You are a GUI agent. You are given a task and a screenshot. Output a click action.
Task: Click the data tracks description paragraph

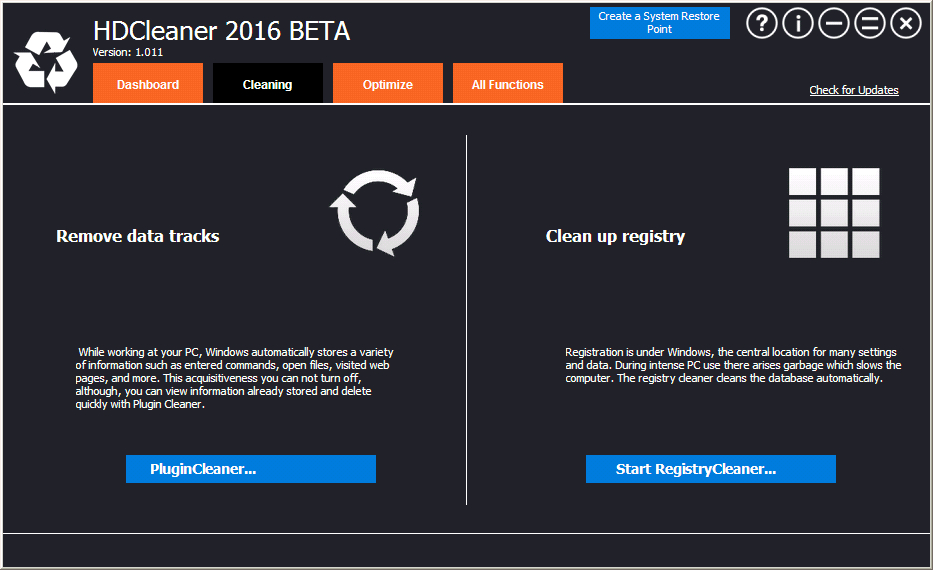tap(234, 378)
